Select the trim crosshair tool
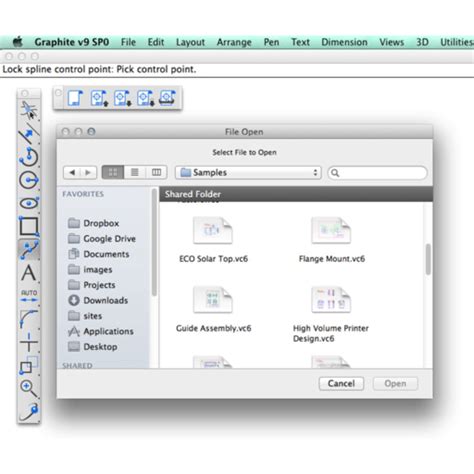Screen dimensions: 474x474 [x=29, y=342]
